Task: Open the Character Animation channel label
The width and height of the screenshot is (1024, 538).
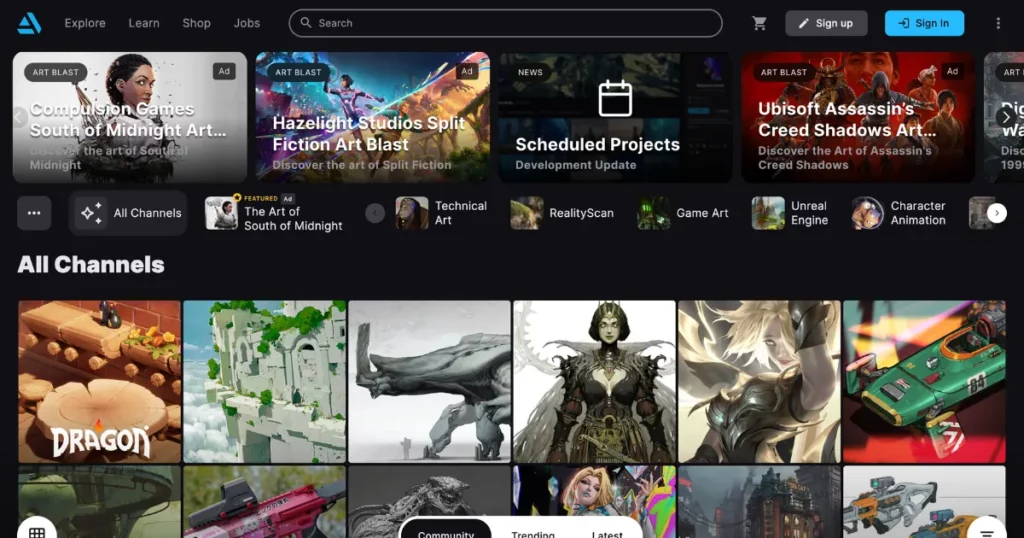Action: click(918, 213)
